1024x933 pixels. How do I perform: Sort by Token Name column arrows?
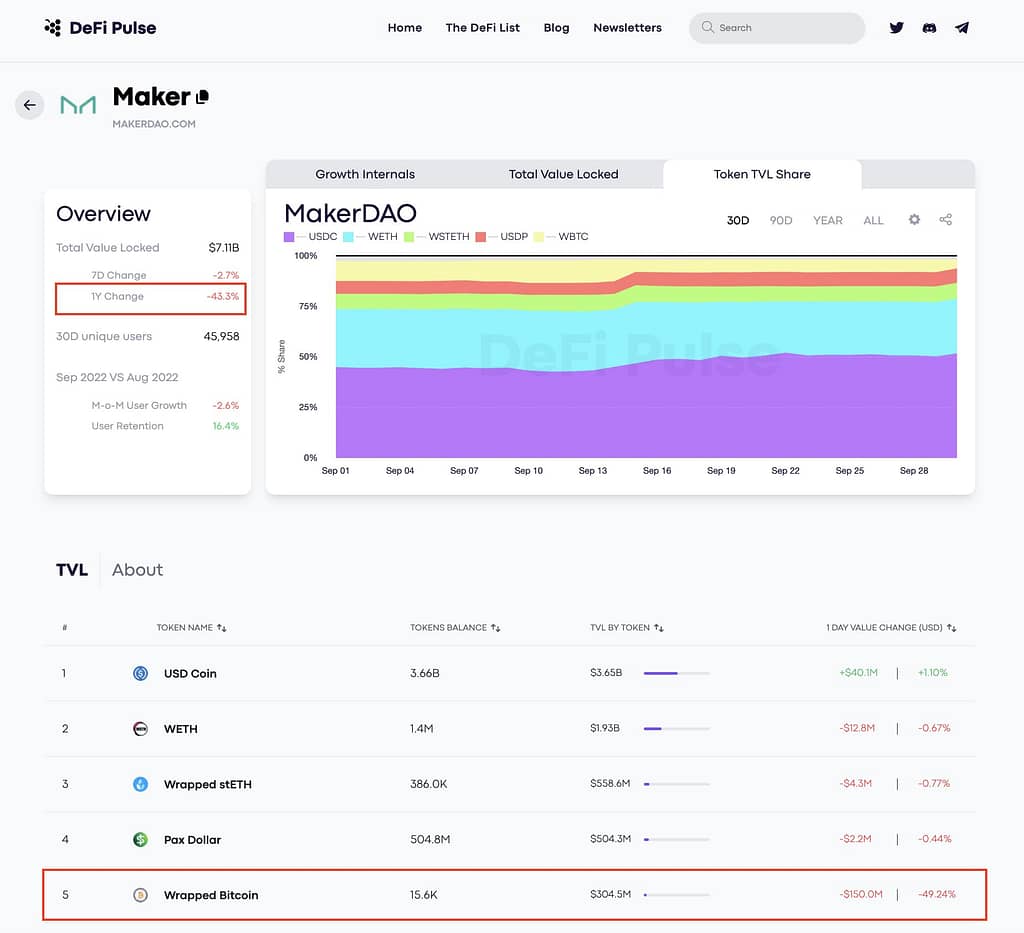[222, 628]
